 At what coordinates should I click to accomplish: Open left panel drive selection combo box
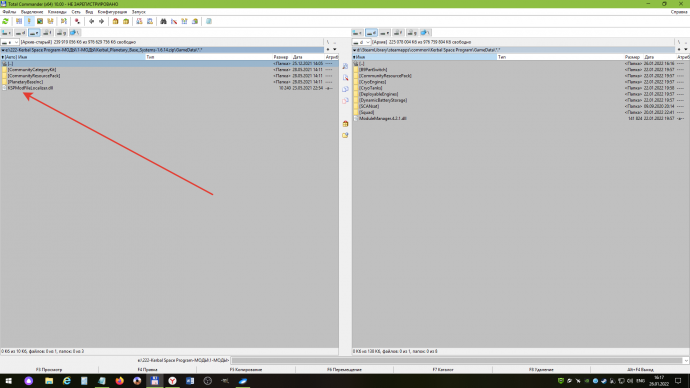coord(10,42)
